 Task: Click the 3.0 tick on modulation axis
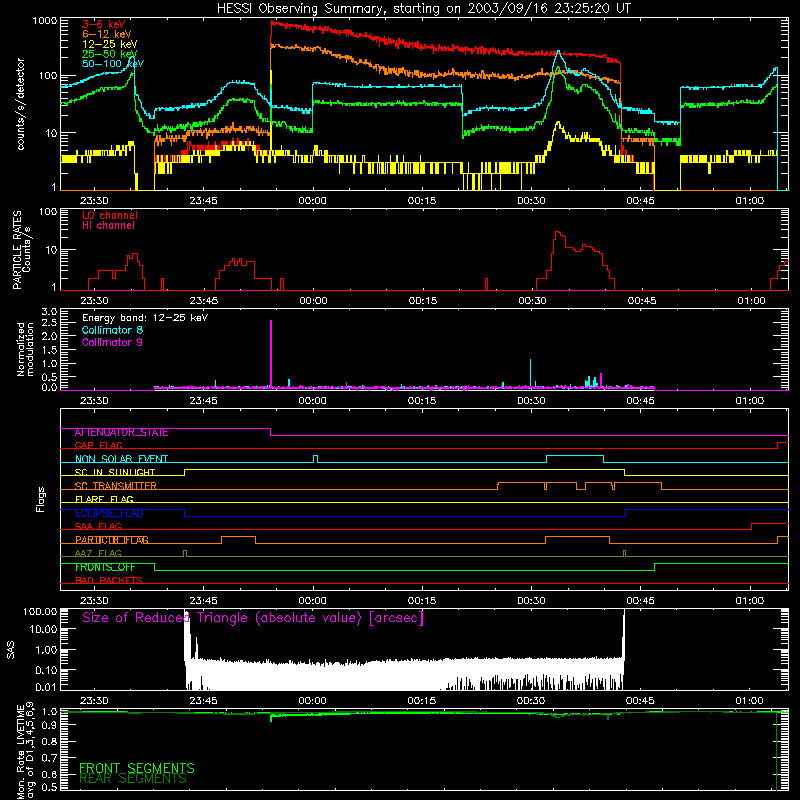tap(49, 312)
